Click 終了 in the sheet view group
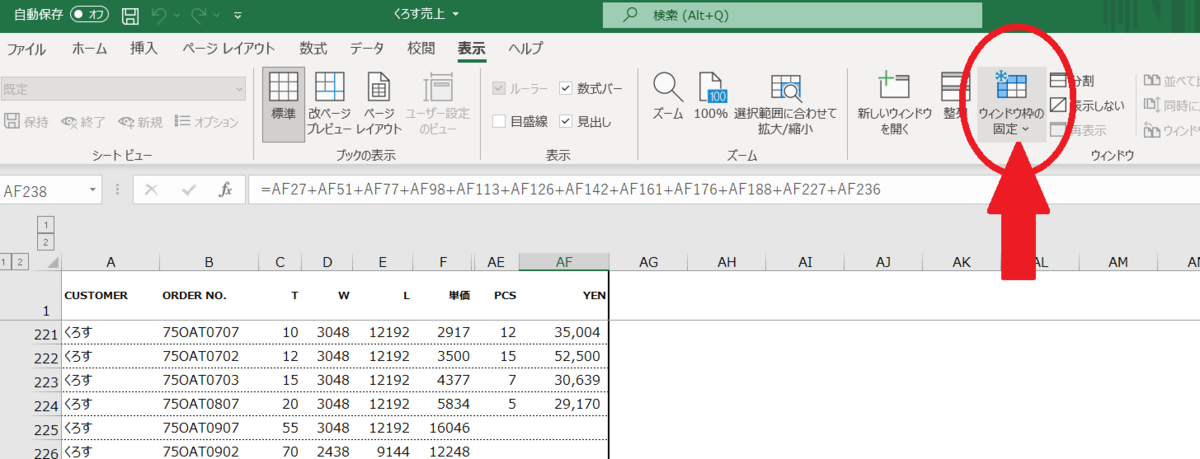1200x459 pixels. (83, 122)
